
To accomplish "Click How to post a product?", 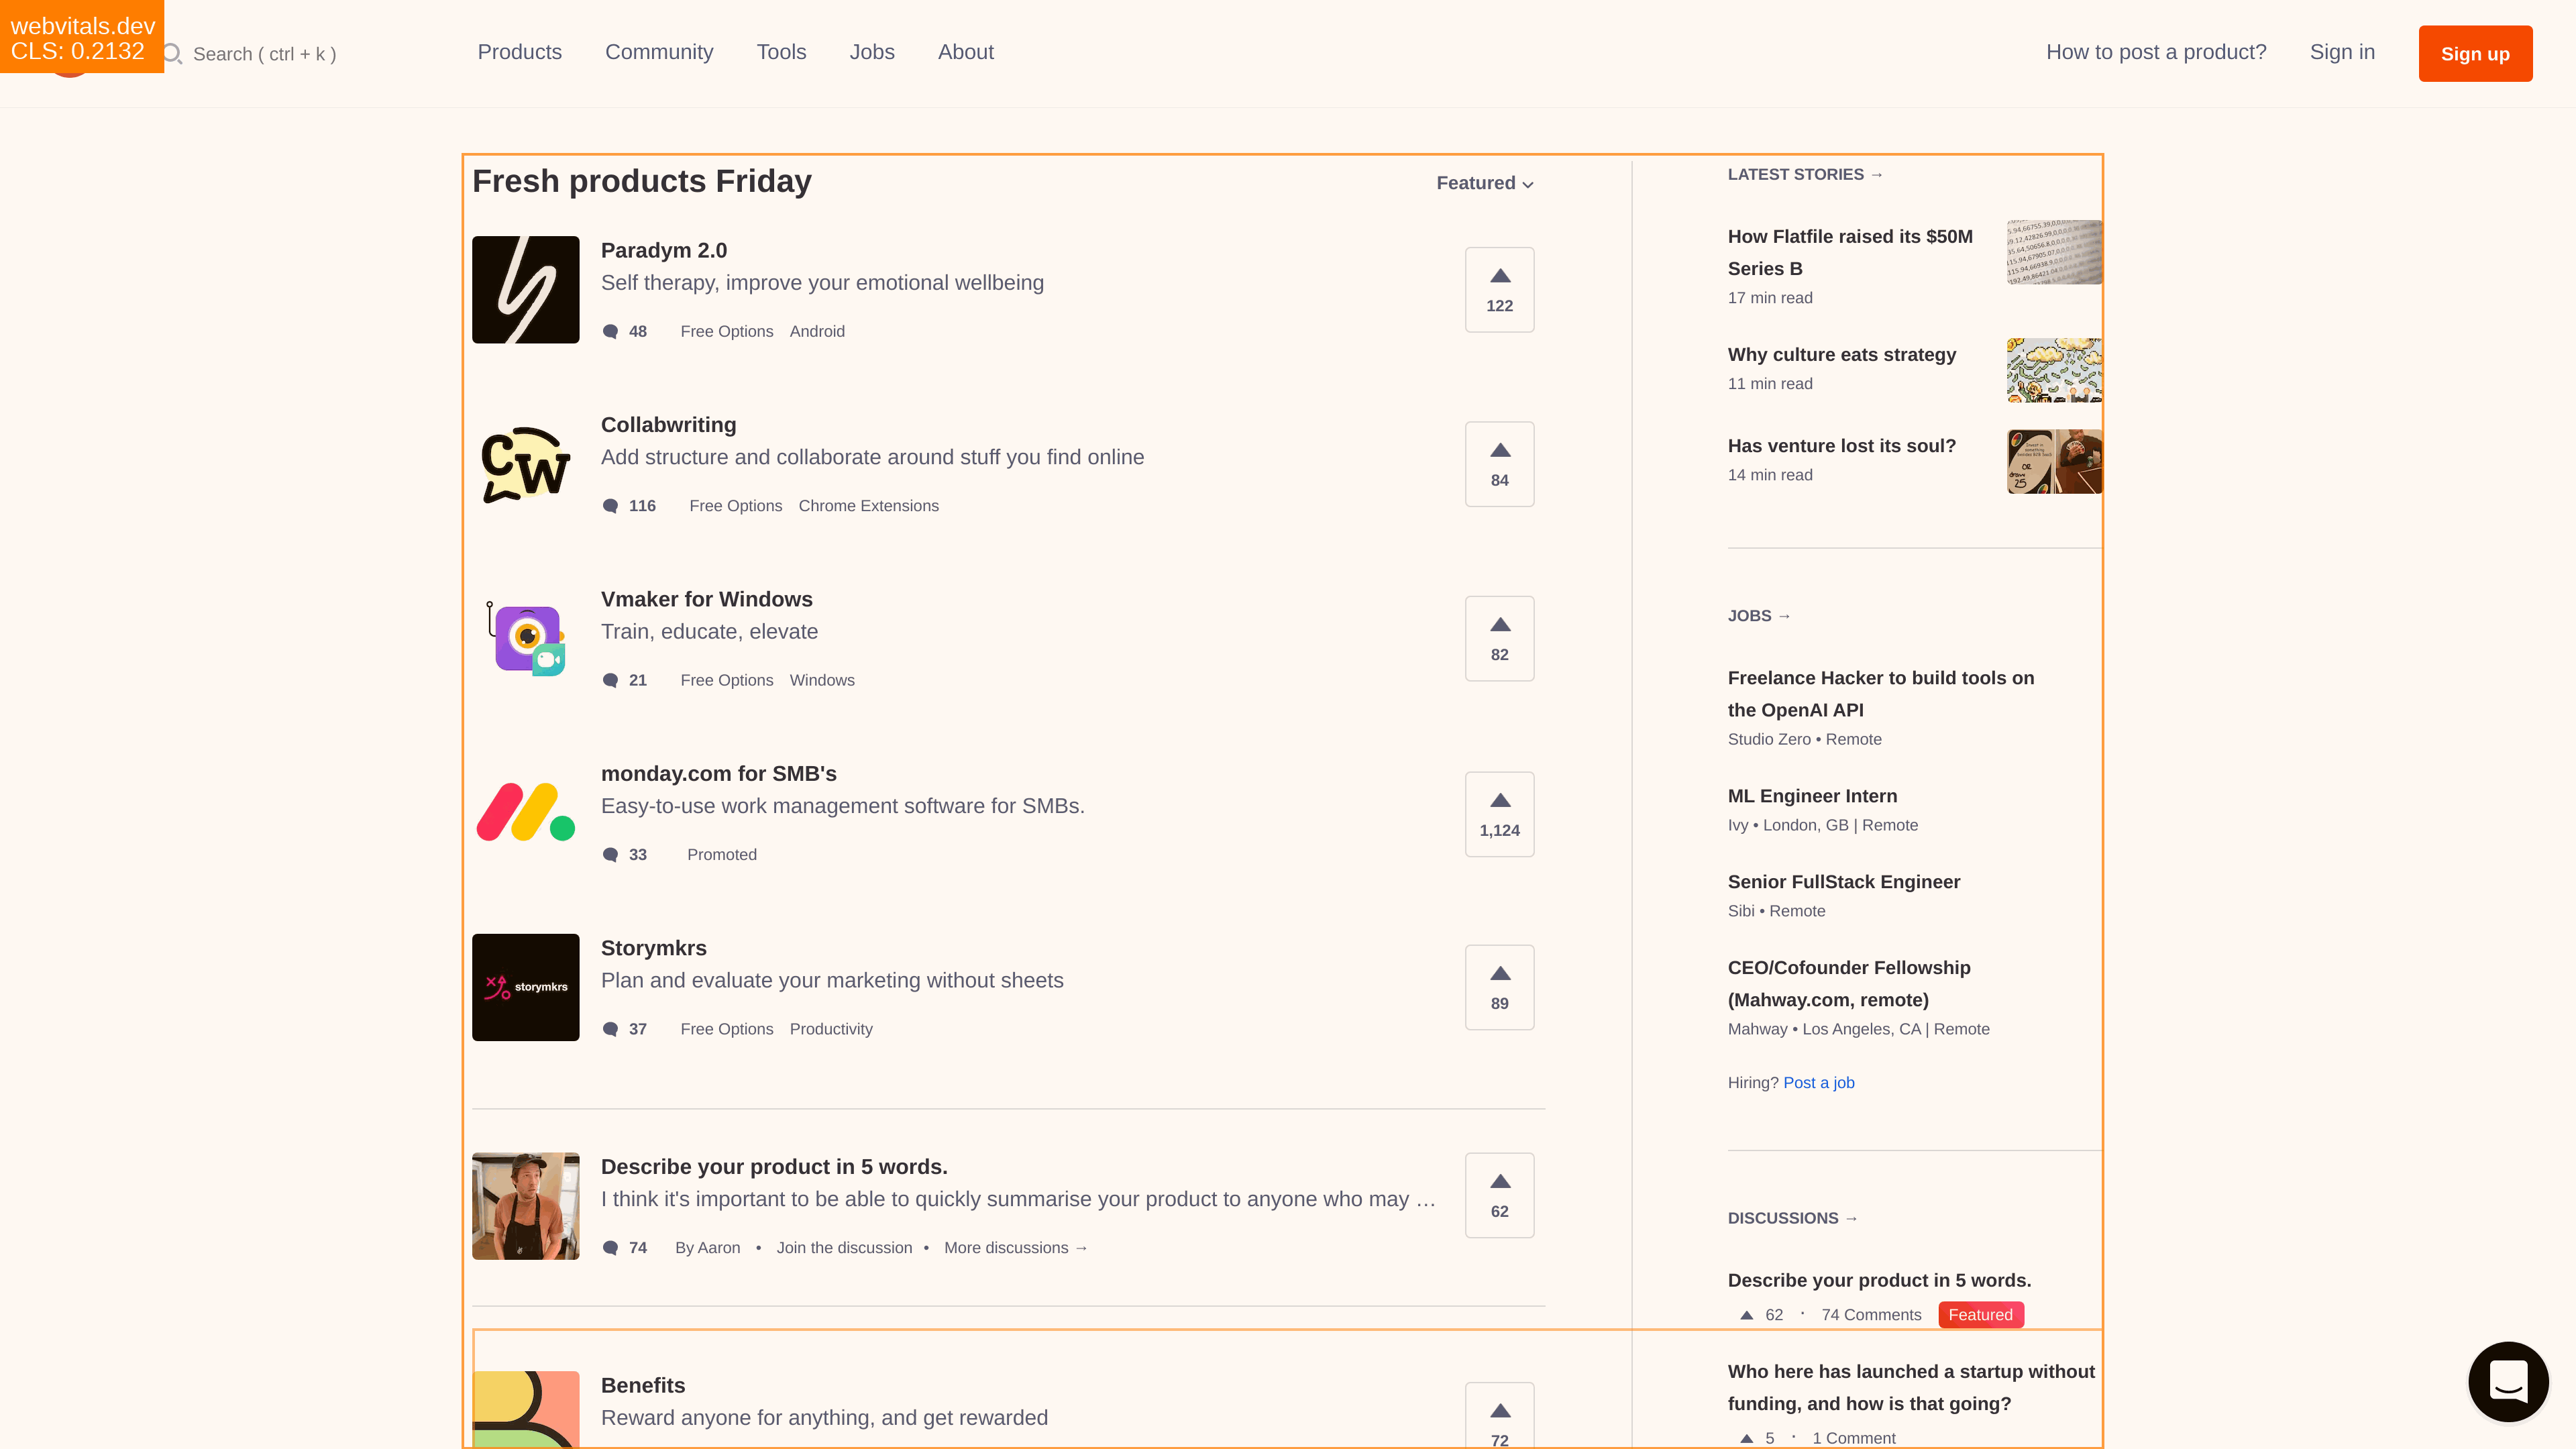I will point(2156,52).
